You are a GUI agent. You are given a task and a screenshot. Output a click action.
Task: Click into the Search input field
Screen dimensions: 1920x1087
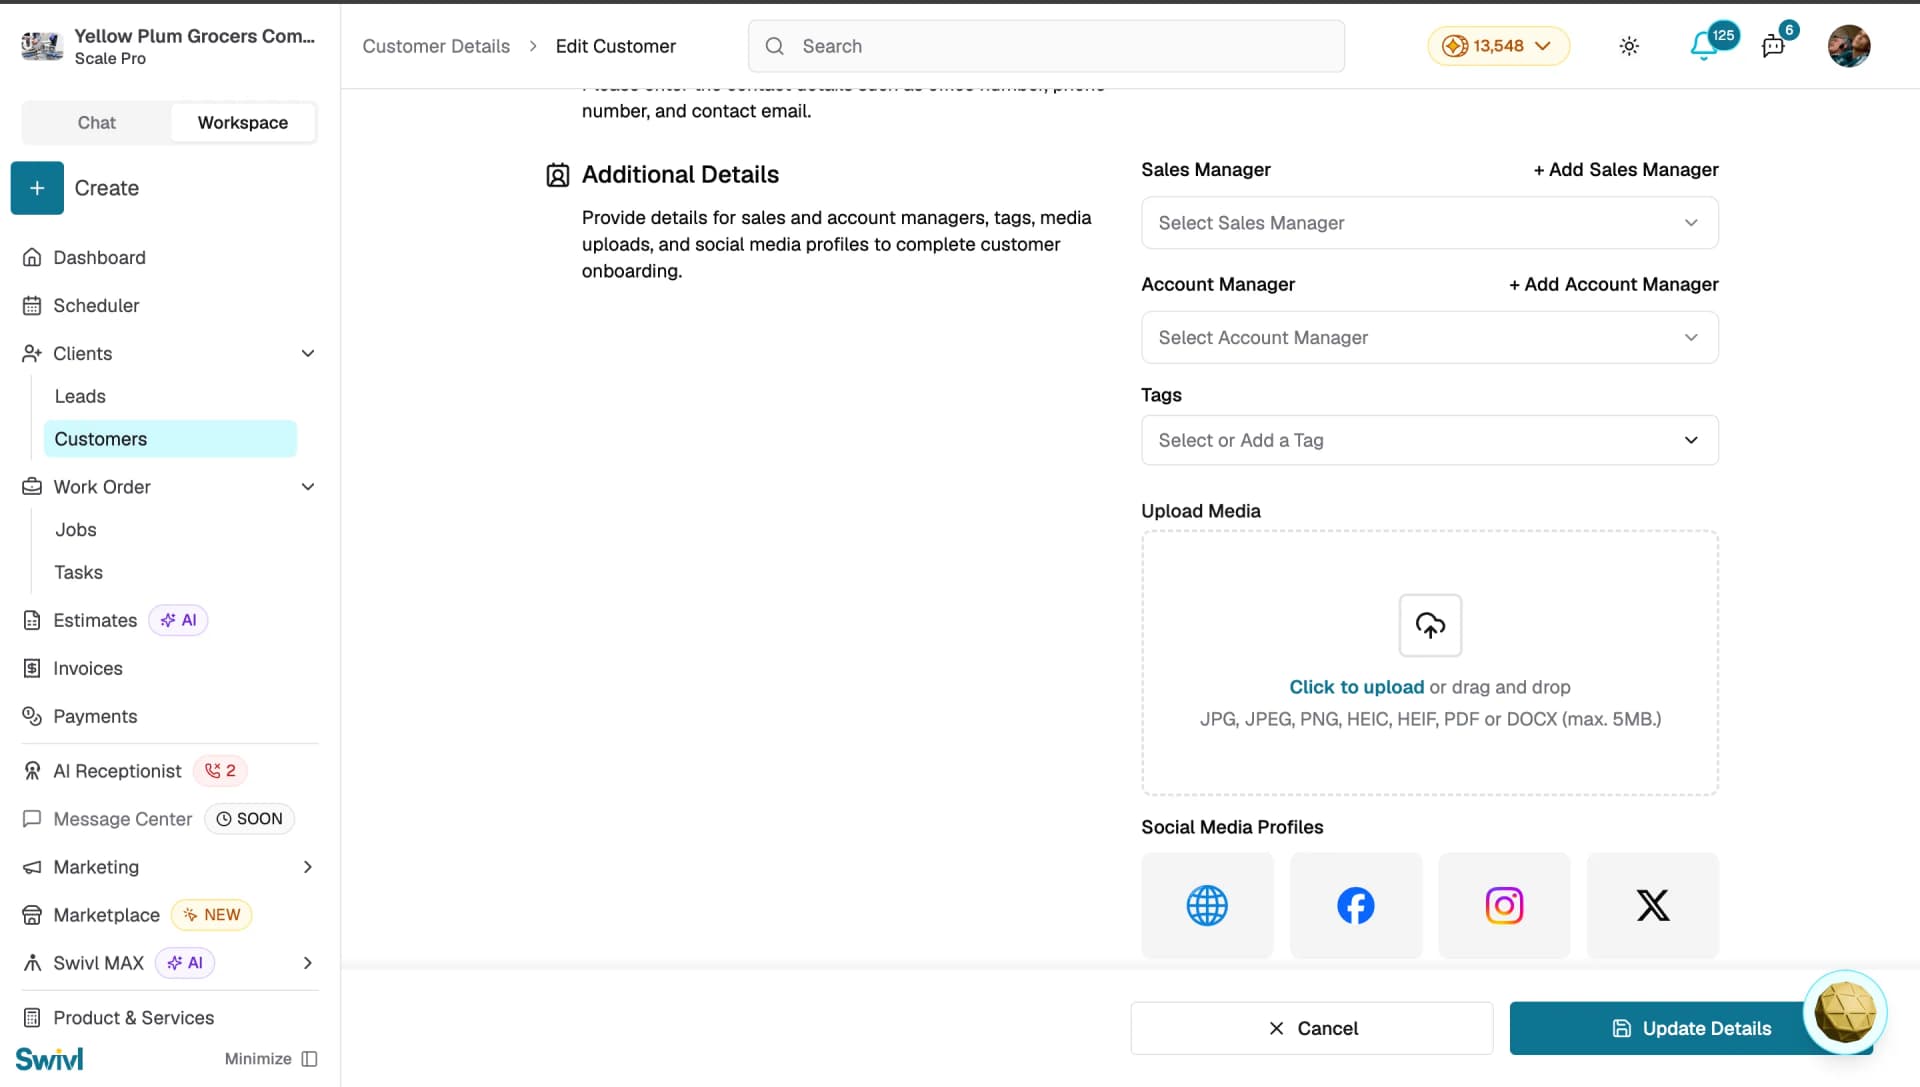pyautogui.click(x=1046, y=46)
